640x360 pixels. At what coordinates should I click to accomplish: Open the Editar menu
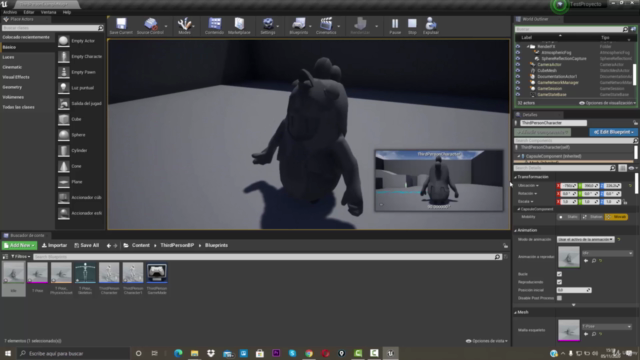29,12
